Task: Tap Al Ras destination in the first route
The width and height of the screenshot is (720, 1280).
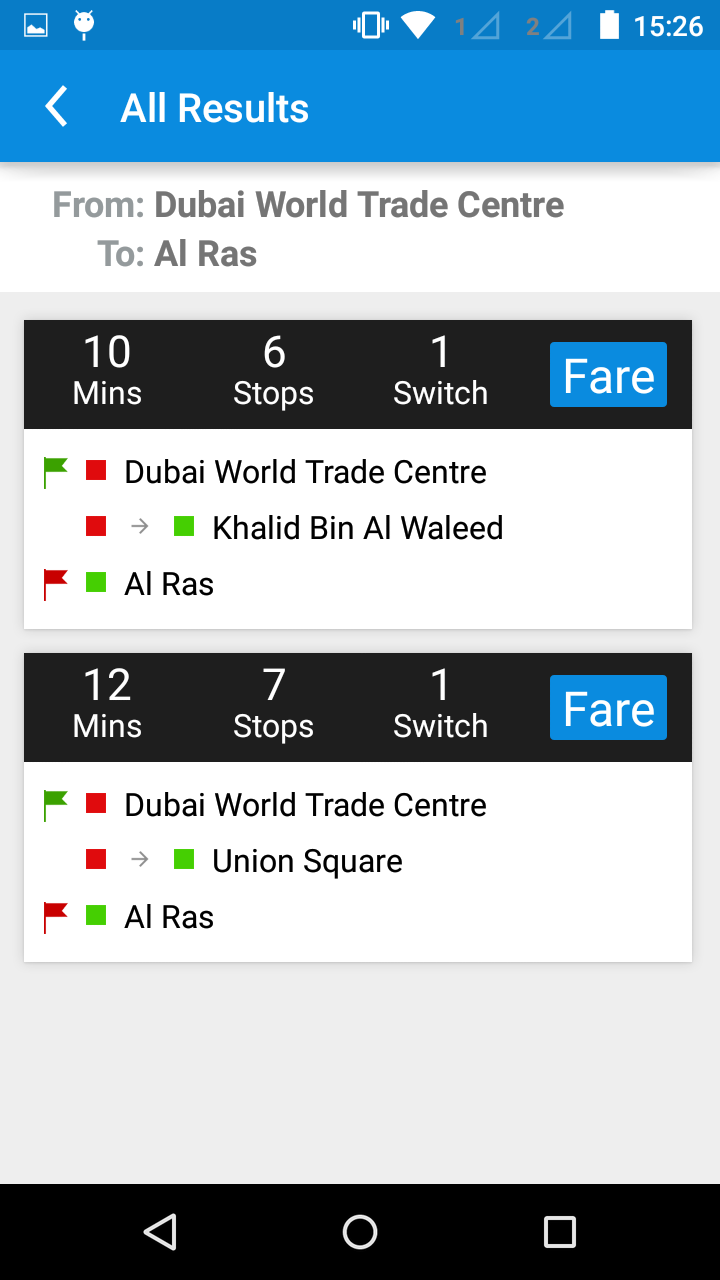Action: click(x=169, y=584)
